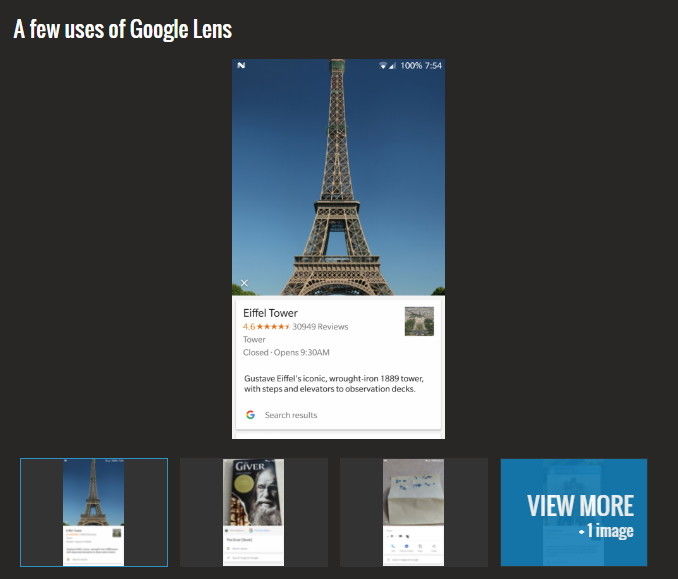This screenshot has height=579, width=678.
Task: Click the 7:54 clock in status bar
Action: click(433, 66)
